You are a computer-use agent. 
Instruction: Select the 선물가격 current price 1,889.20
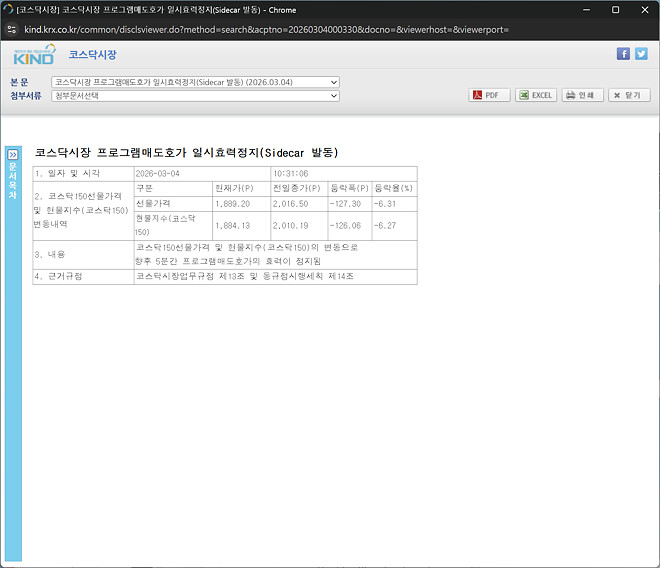click(233, 204)
